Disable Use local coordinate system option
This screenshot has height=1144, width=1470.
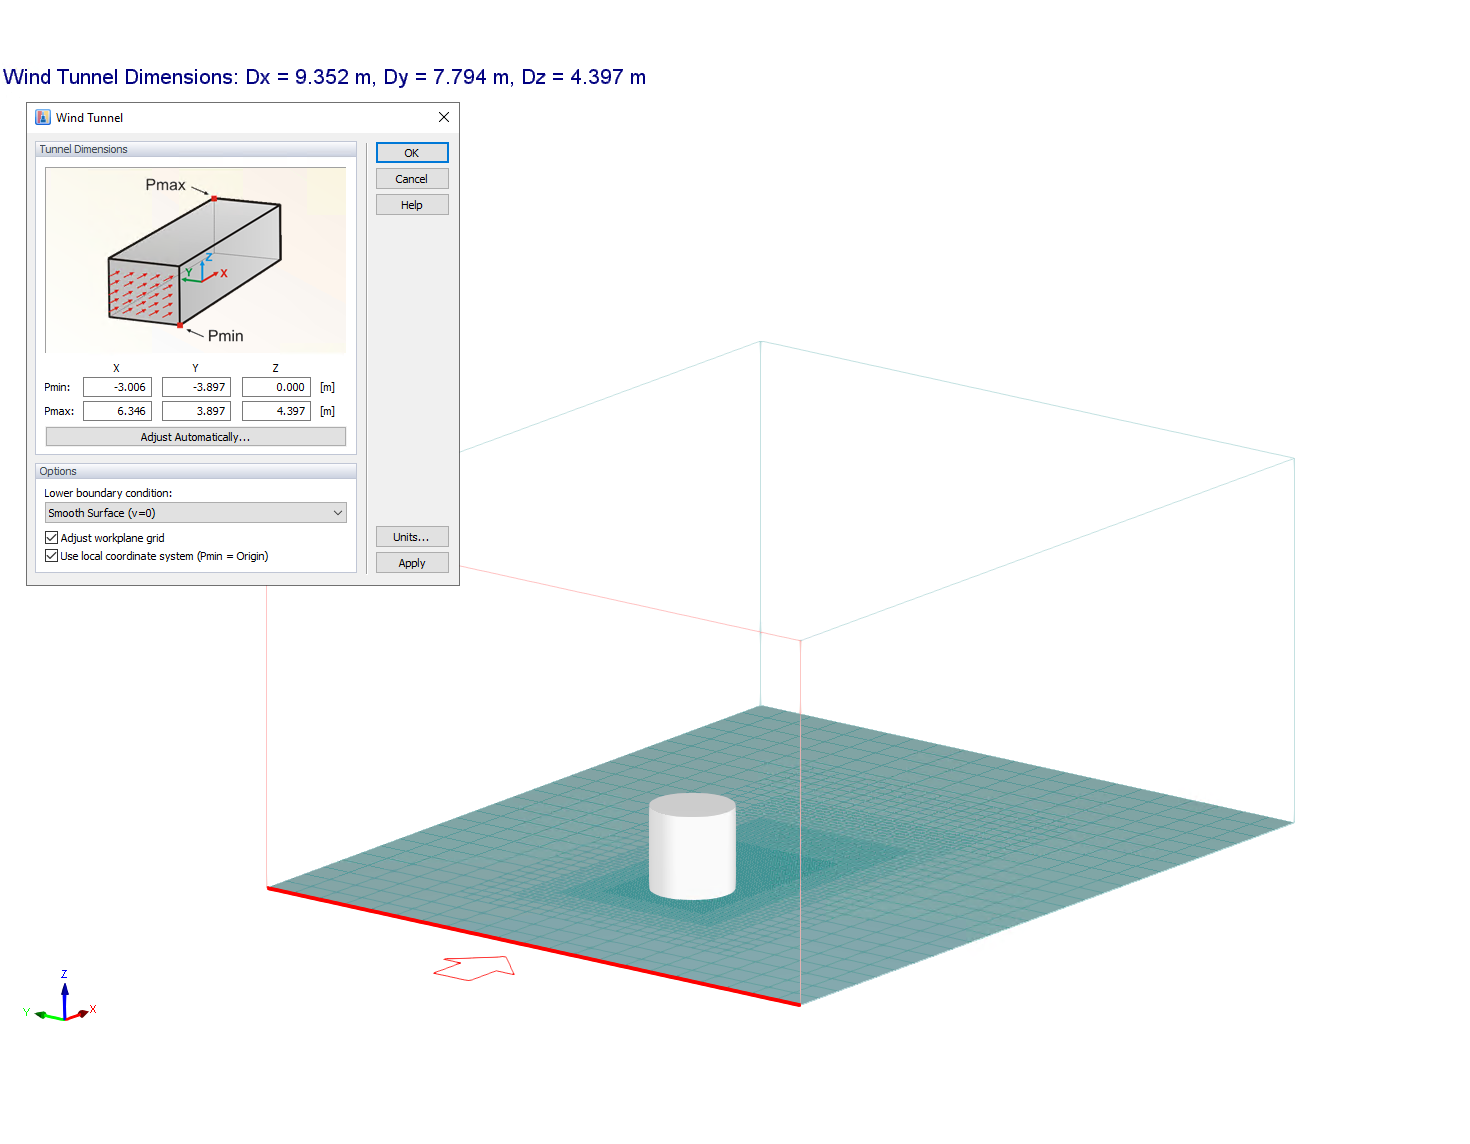pos(51,555)
